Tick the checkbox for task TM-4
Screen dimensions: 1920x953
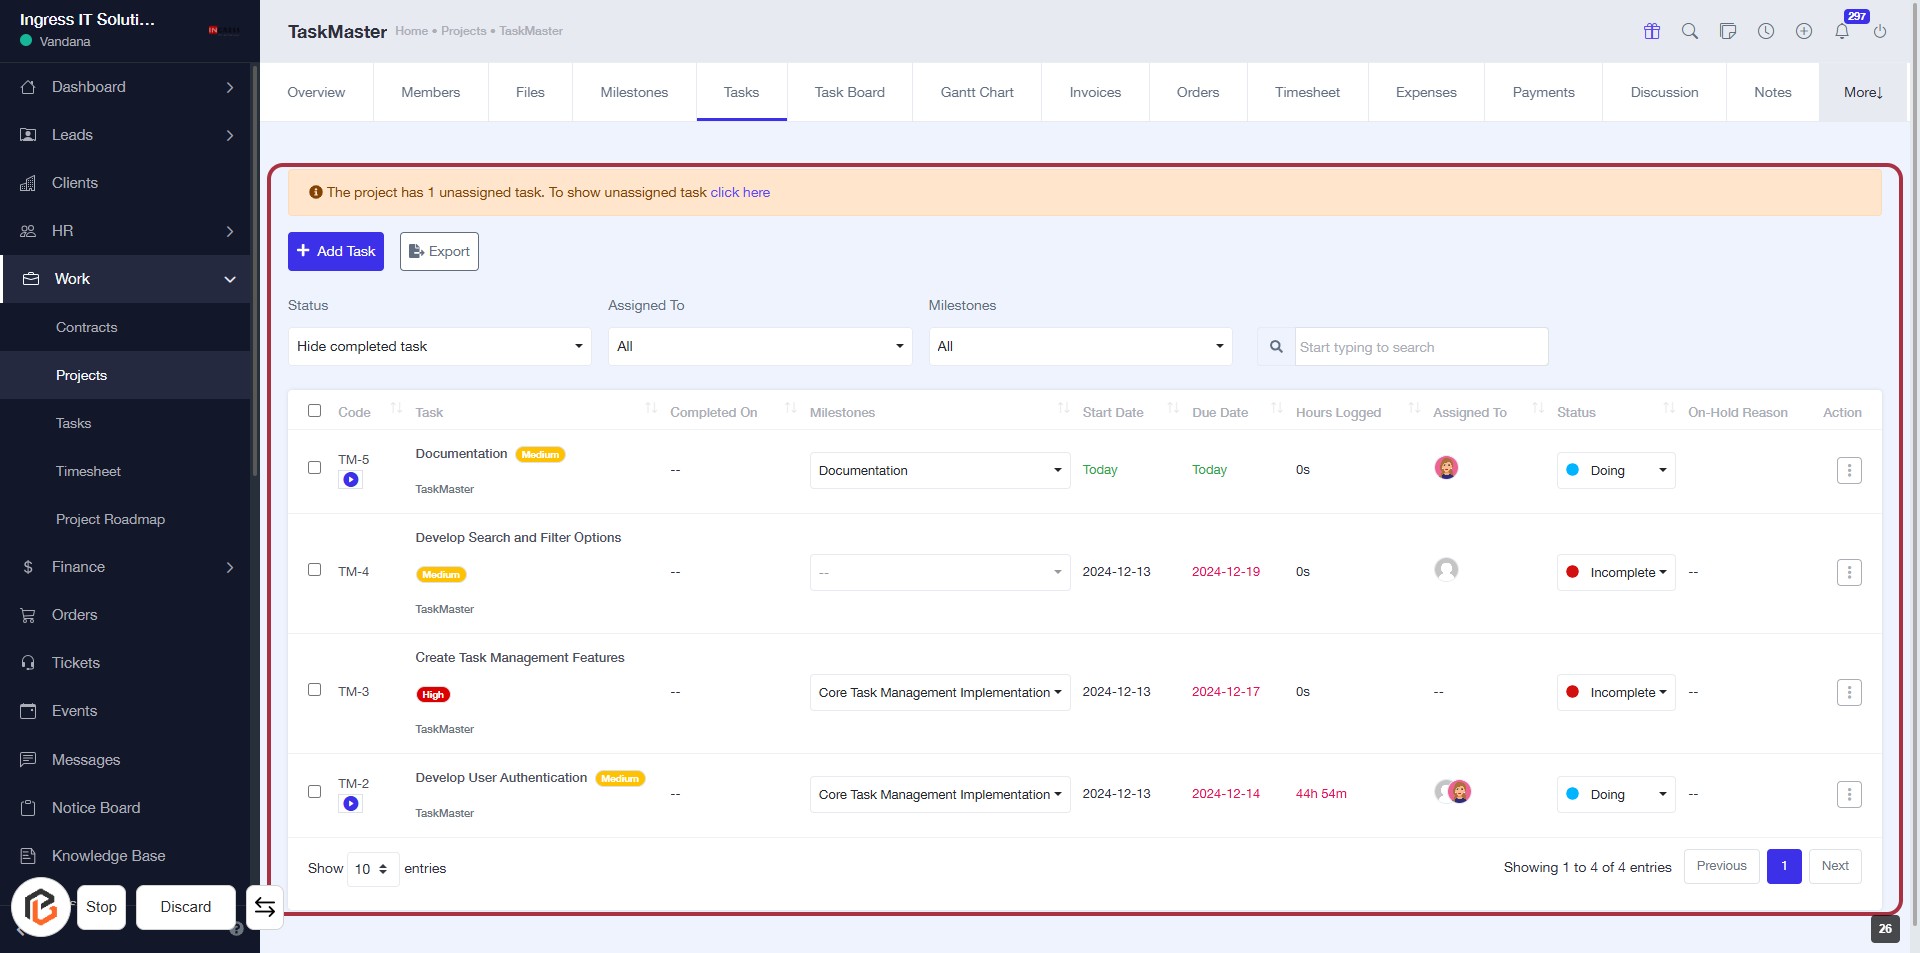click(315, 570)
